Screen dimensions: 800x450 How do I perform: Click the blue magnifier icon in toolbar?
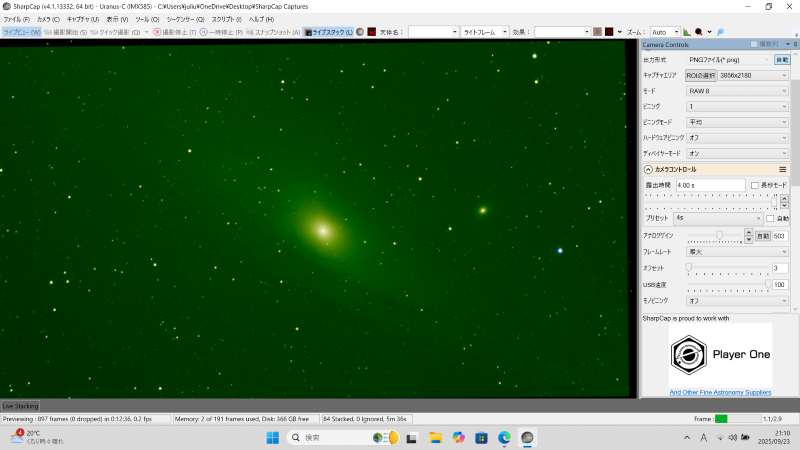[x=720, y=32]
